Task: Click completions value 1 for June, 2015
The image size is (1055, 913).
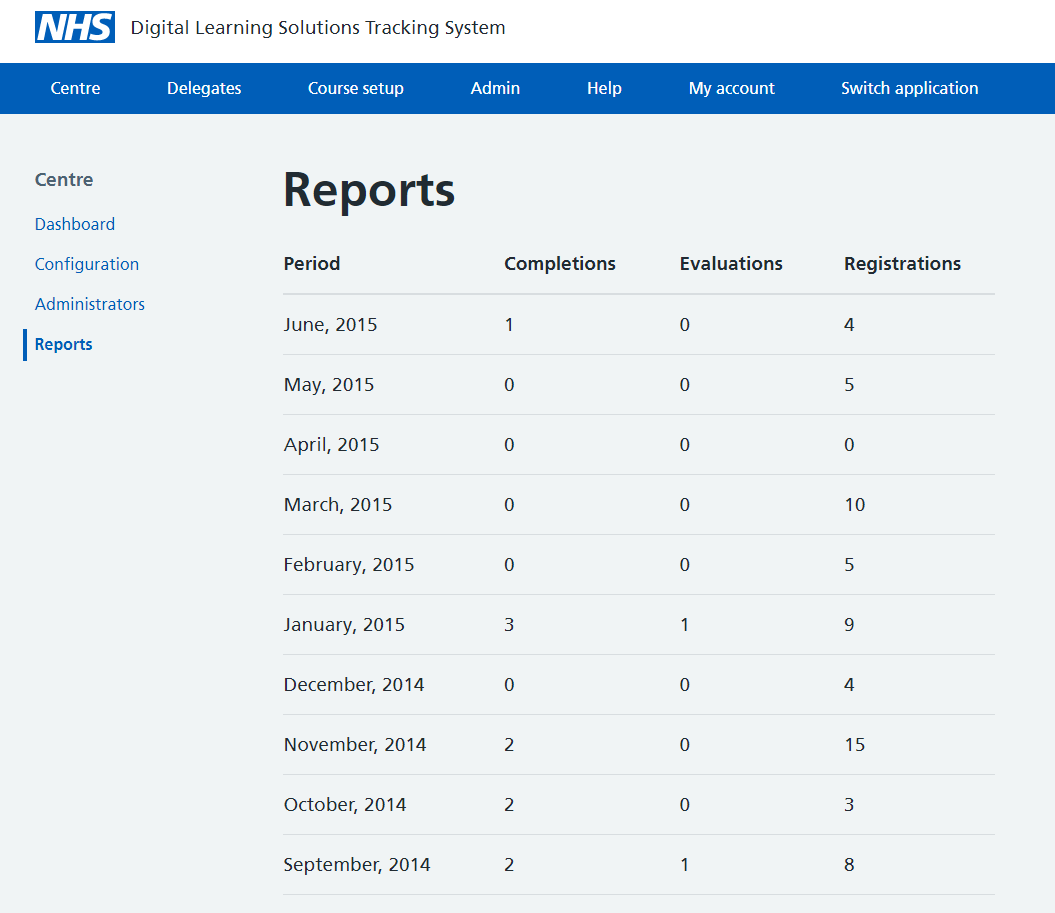Action: 509,325
